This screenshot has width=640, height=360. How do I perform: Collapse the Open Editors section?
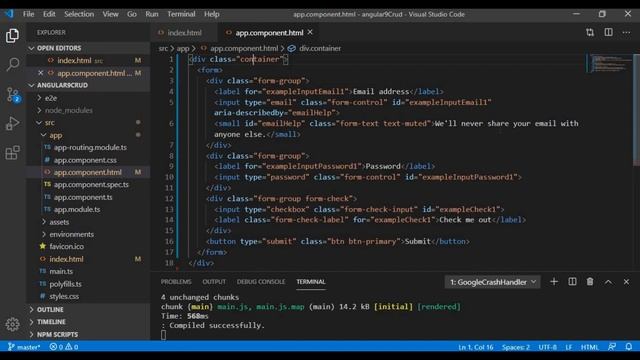click(x=88, y=48)
